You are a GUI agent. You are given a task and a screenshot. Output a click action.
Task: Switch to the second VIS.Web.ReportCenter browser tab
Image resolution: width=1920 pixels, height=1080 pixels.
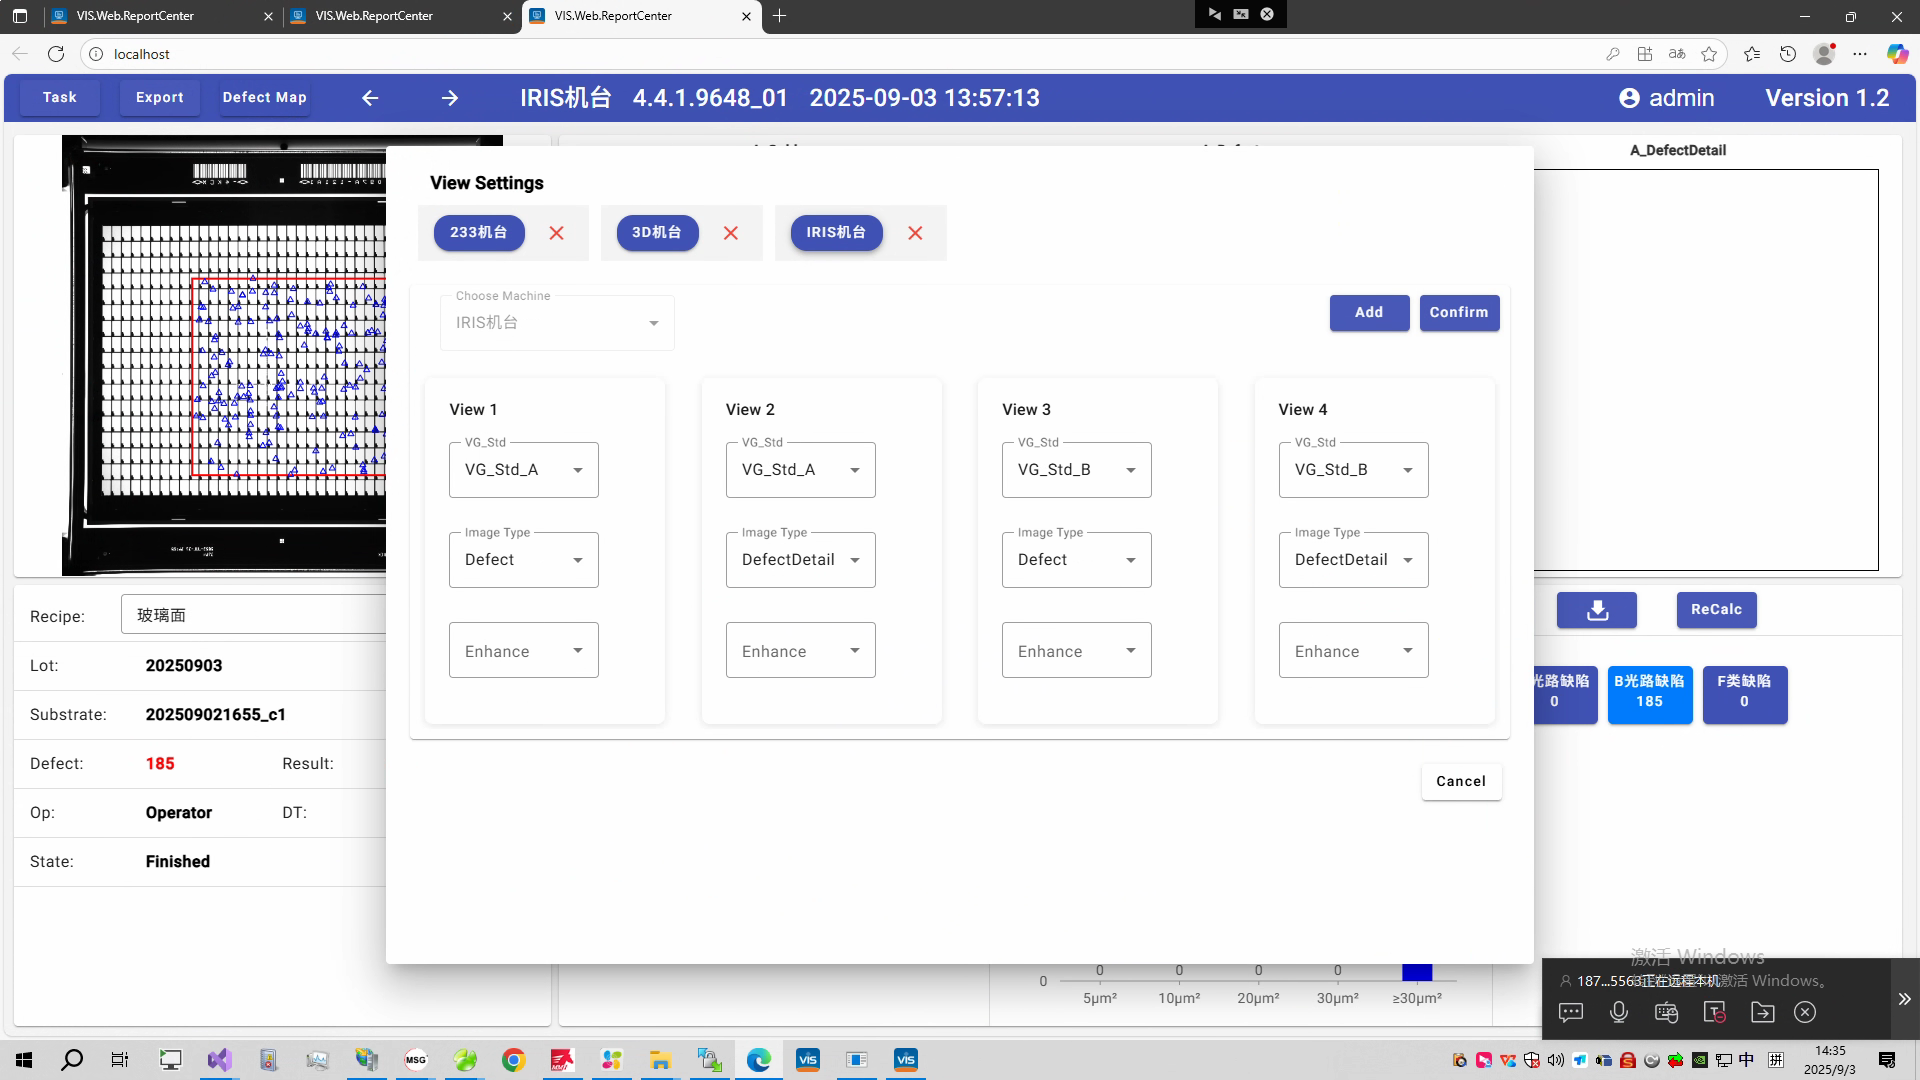[x=375, y=16]
